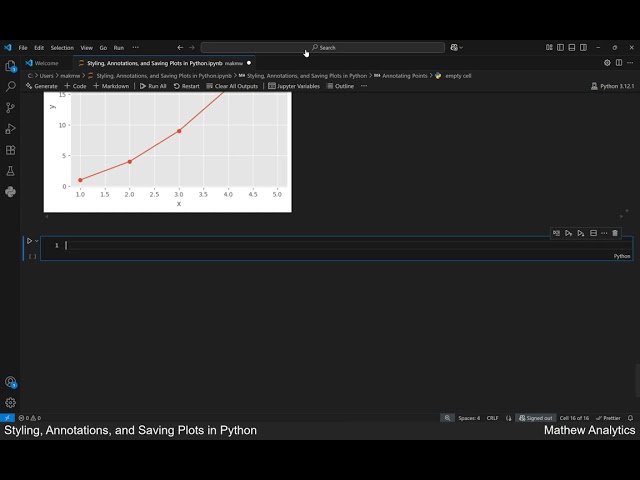Open the cell language picker Python

coord(622,256)
